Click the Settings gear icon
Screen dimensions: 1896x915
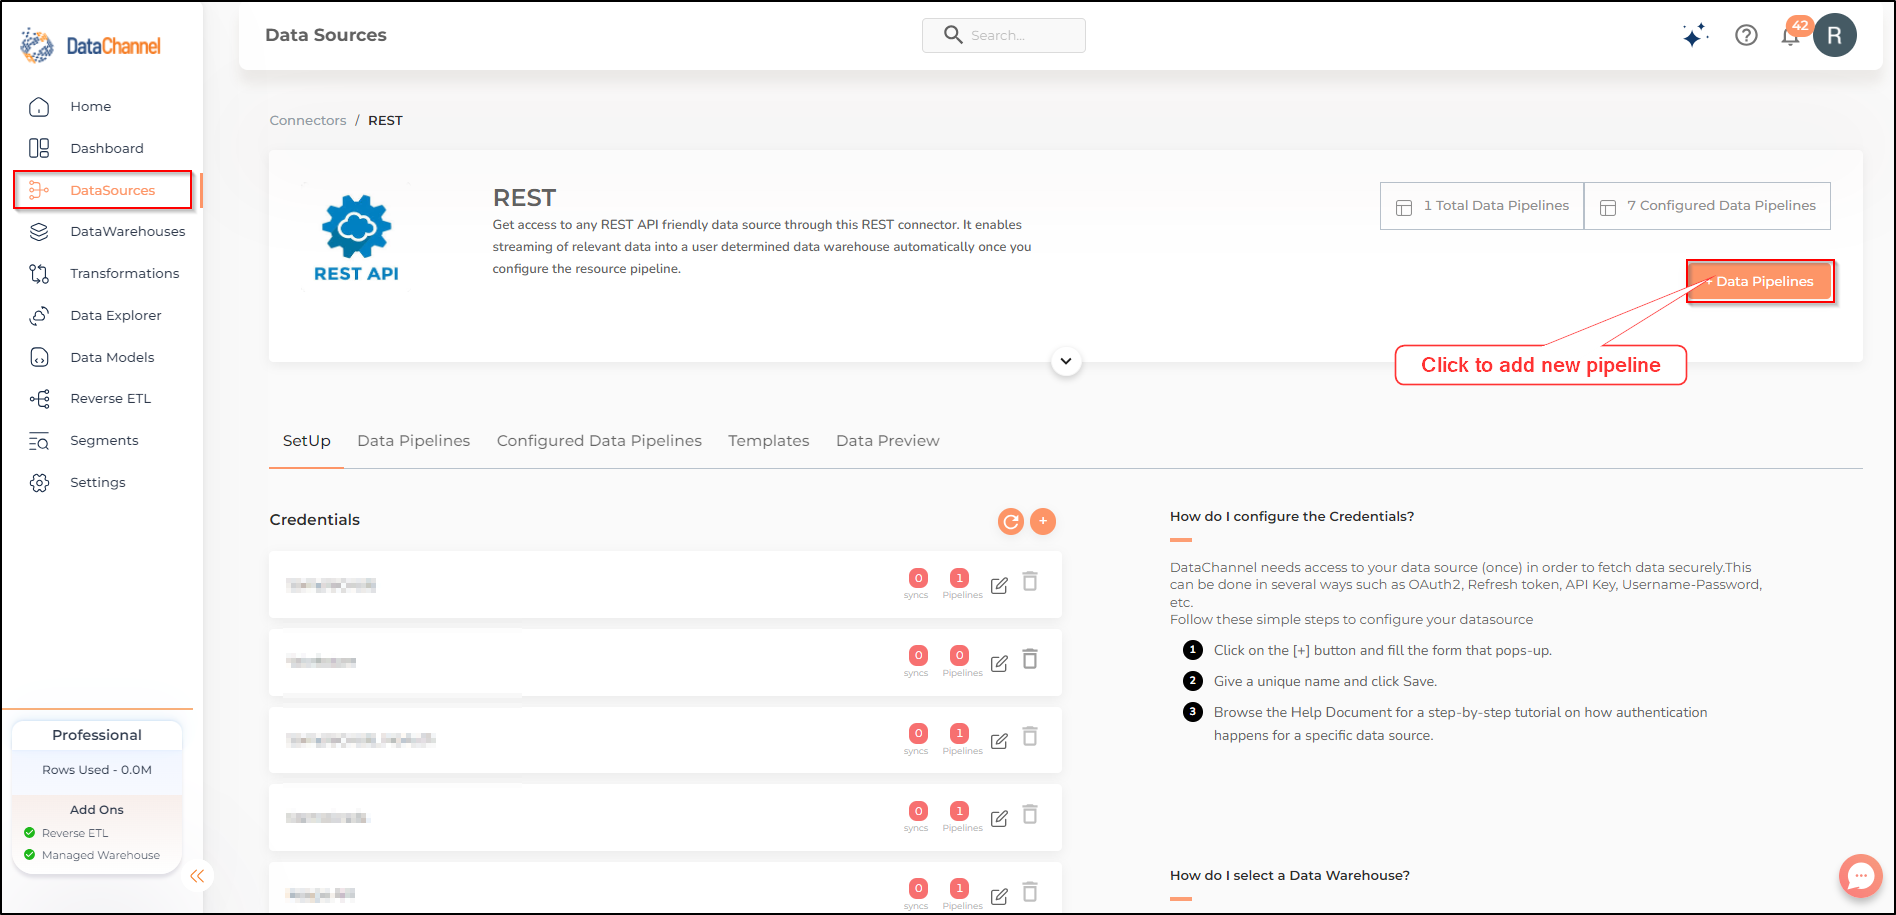39,483
